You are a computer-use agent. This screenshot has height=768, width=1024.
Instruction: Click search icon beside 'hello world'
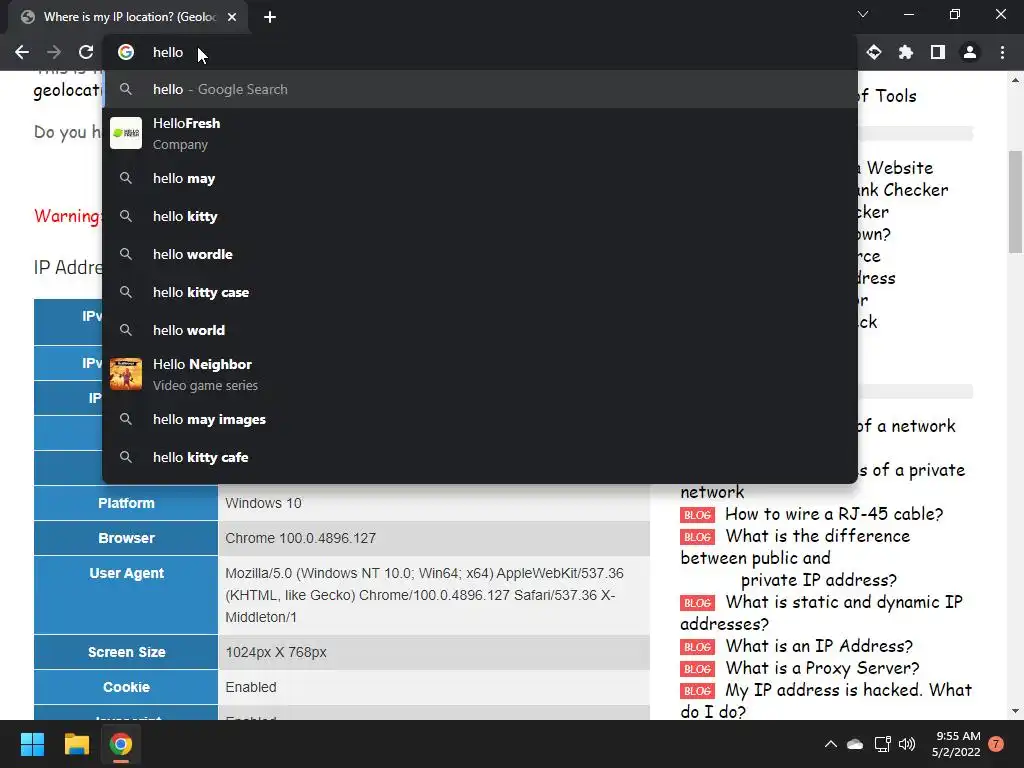(x=126, y=329)
